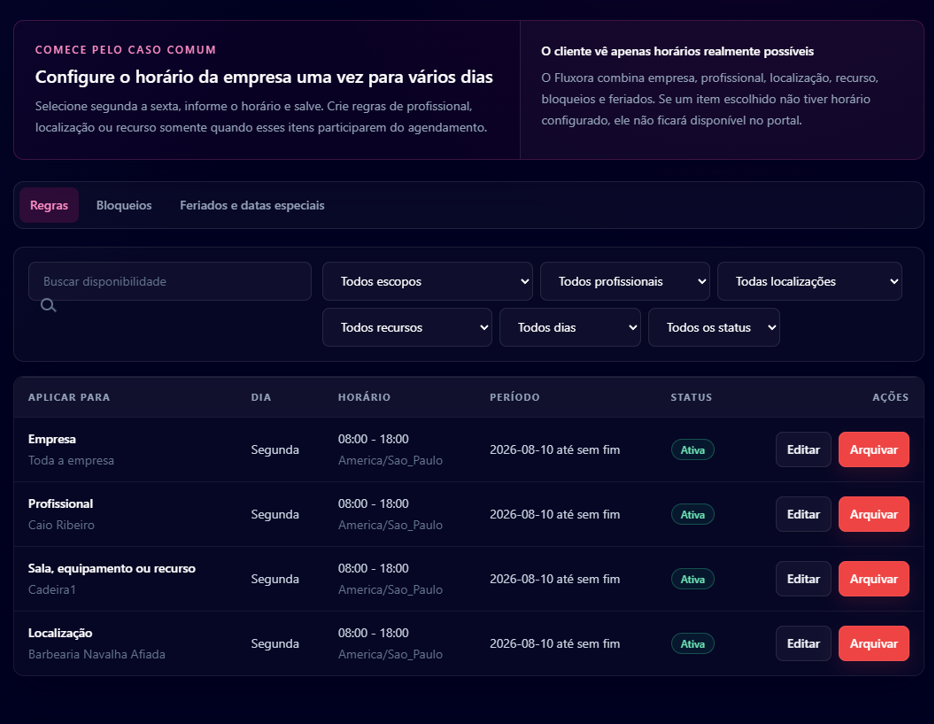934x724 pixels.
Task: Click 'COMECE PELO CASO COMUM' heading label
Action: (x=125, y=50)
